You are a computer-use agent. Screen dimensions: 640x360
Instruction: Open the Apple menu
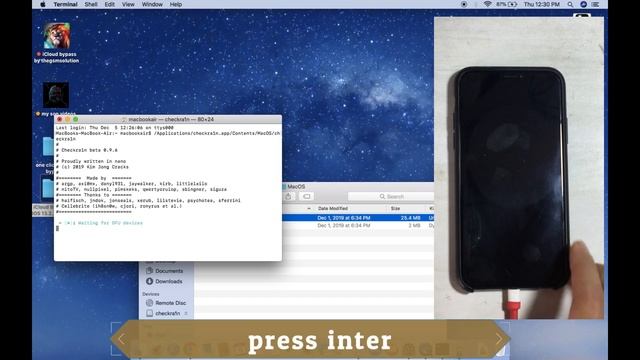[x=43, y=4]
